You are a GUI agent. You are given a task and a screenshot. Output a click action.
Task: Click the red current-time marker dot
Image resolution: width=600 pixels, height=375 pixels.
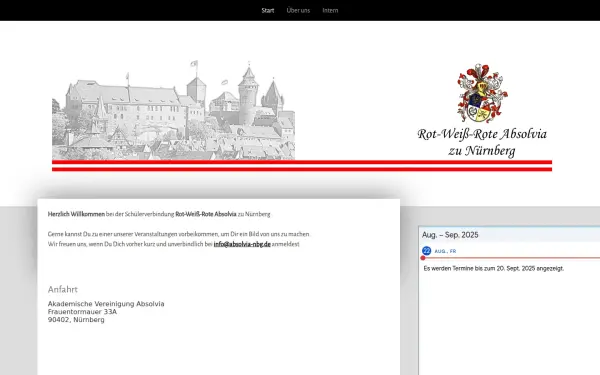click(x=423, y=258)
